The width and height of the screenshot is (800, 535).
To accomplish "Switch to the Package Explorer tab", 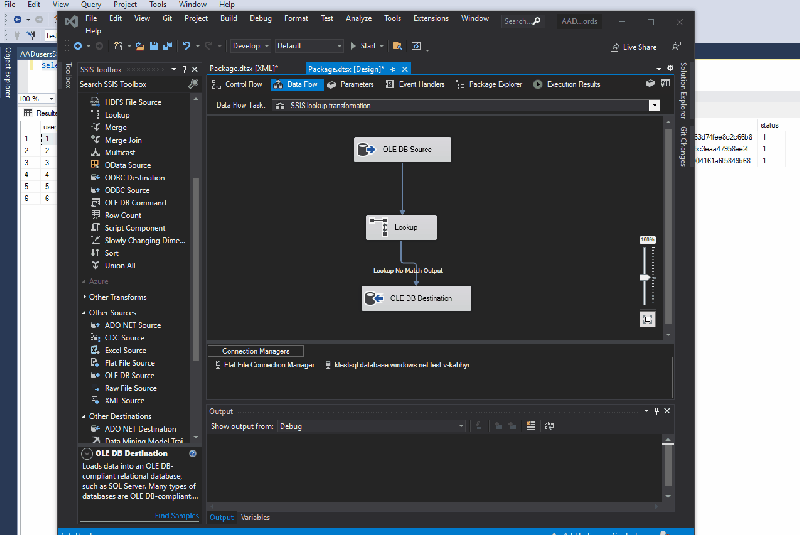I will [x=489, y=85].
